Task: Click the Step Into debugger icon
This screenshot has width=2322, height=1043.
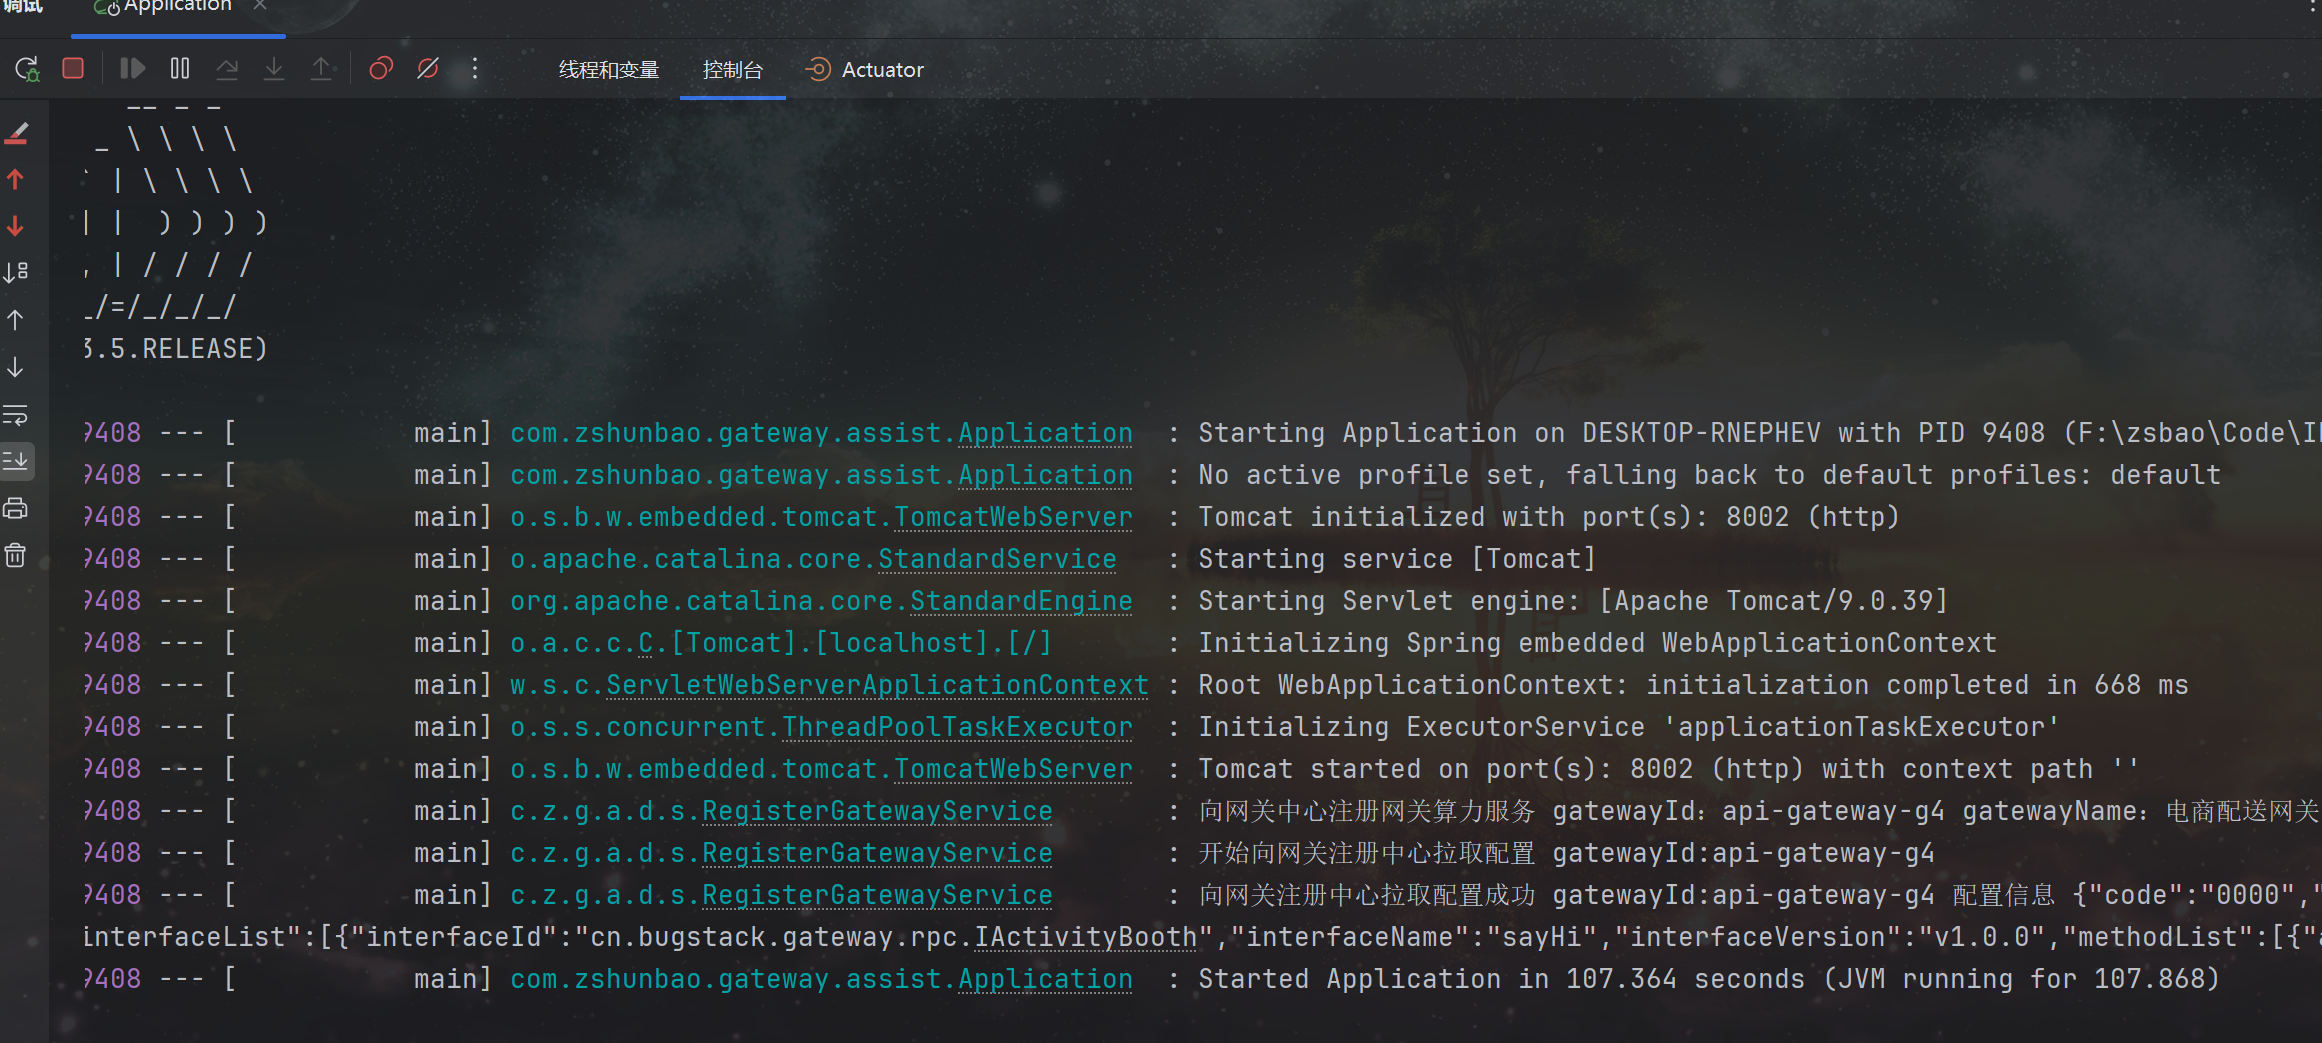Action: pos(274,69)
